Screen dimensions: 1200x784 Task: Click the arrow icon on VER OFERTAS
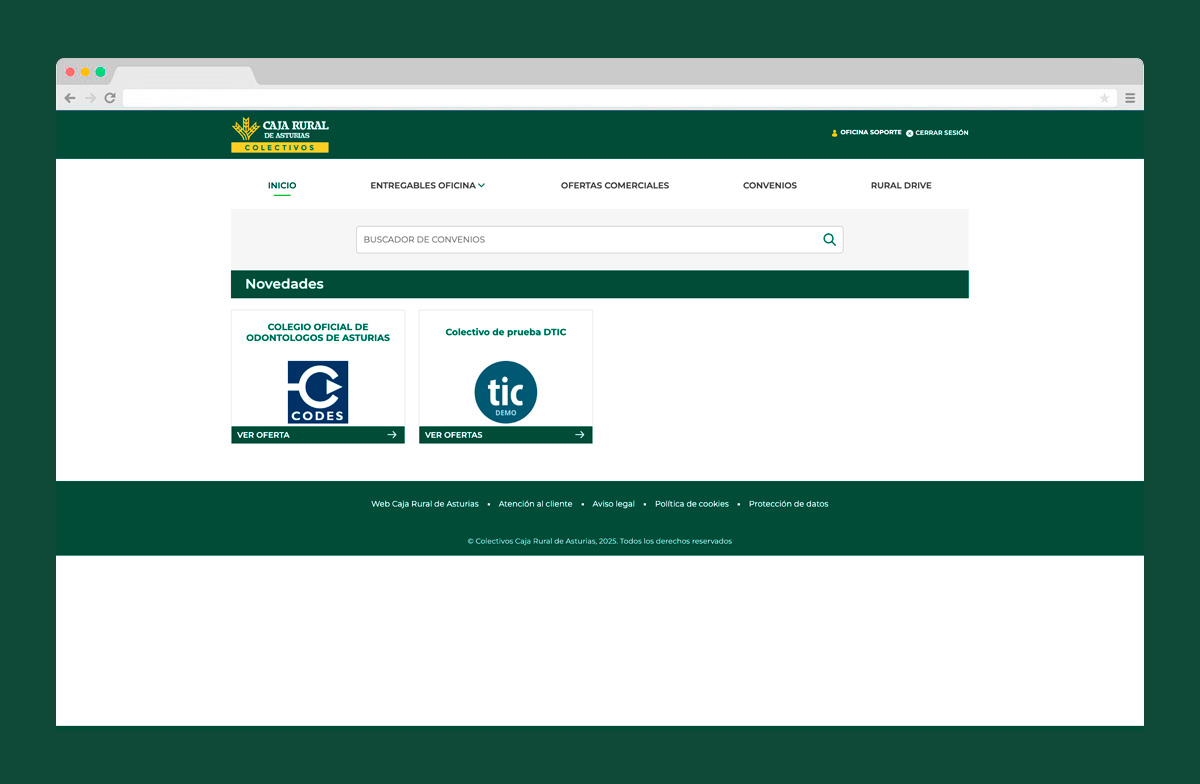(579, 434)
